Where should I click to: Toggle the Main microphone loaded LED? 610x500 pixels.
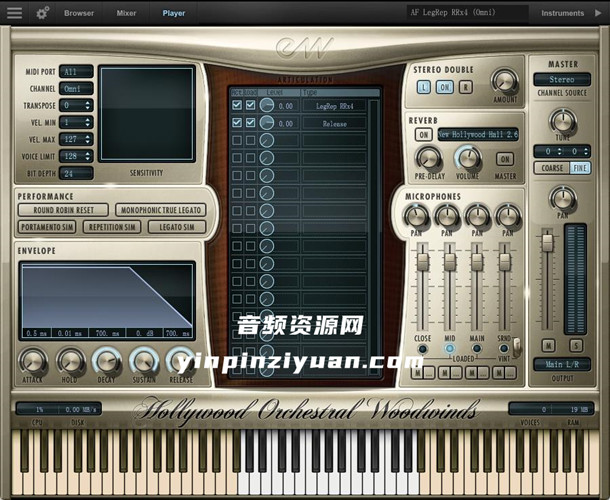[x=477, y=349]
